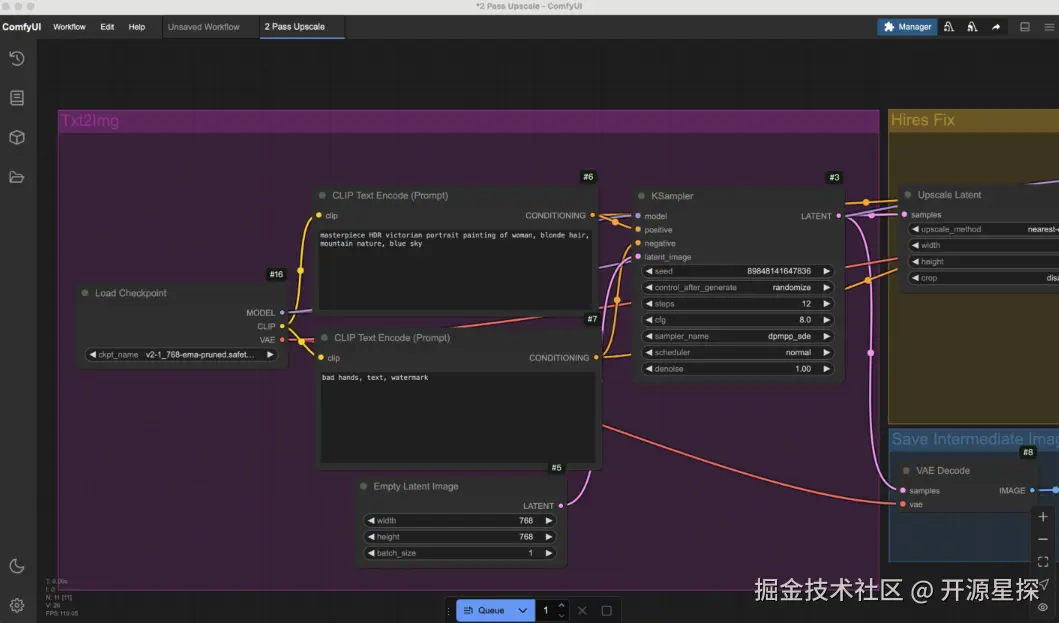Image resolution: width=1059 pixels, height=623 pixels.
Task: Increase Empty Latent width with right arrow
Action: point(548,520)
